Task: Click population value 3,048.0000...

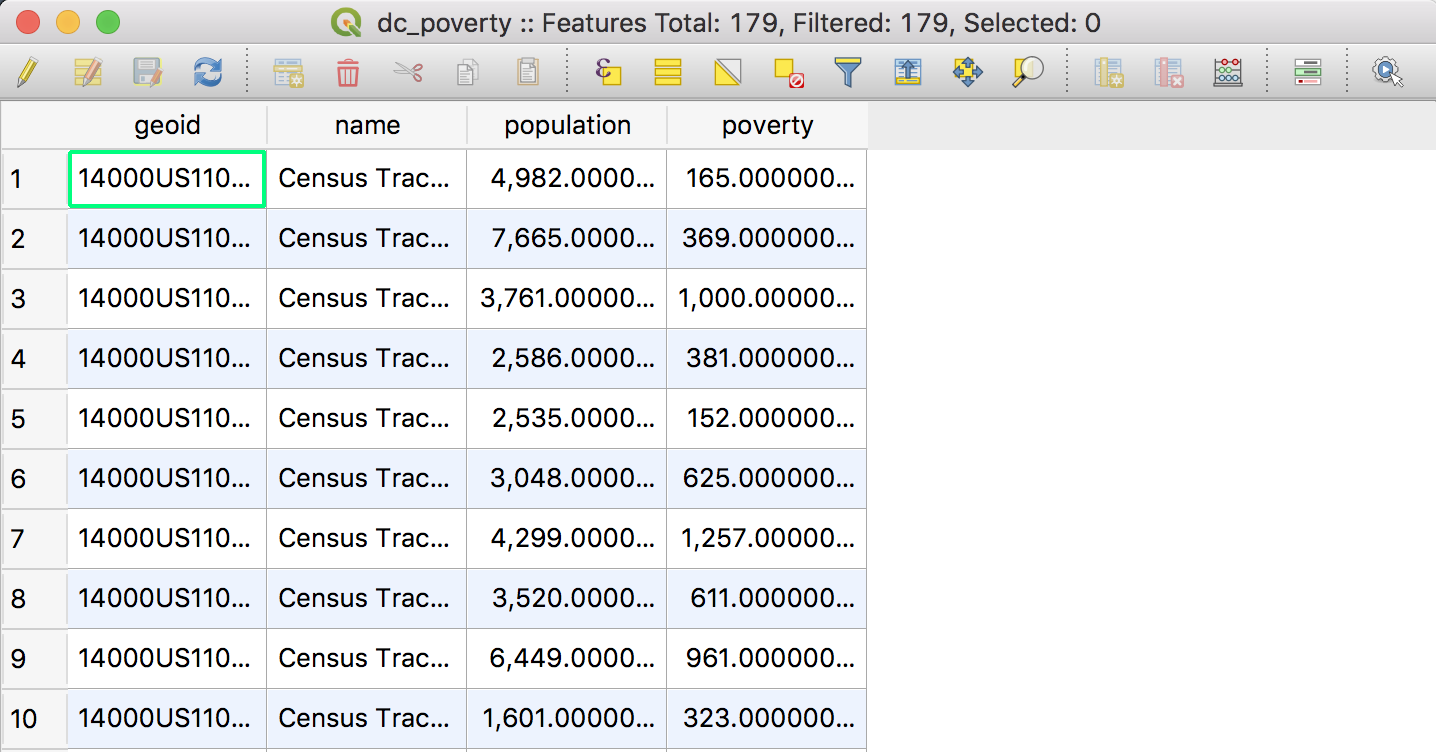Action: [x=567, y=479]
